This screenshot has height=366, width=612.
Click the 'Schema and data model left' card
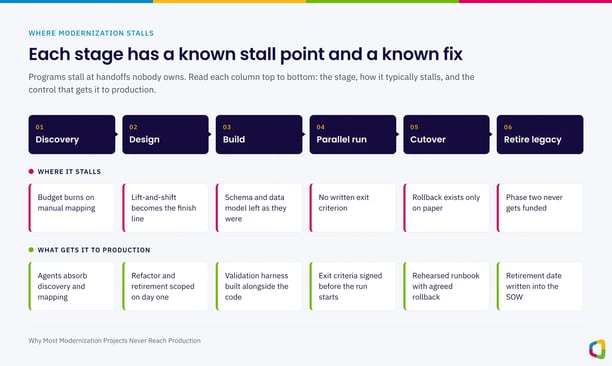click(x=259, y=208)
